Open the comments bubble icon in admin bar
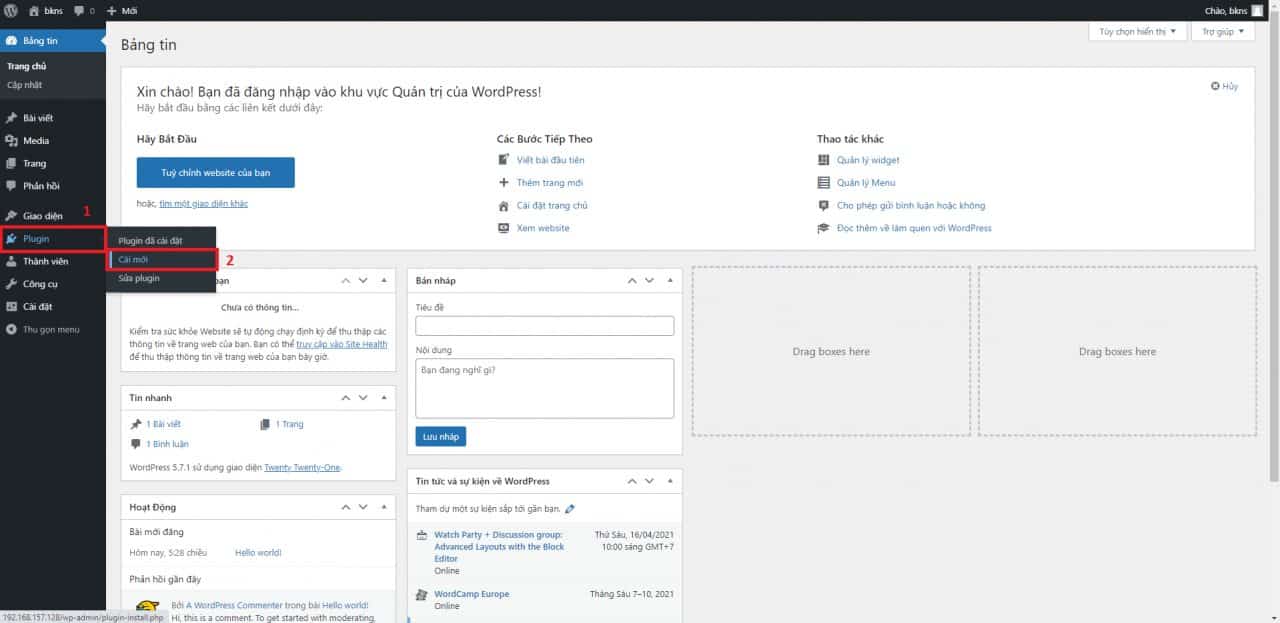1280x623 pixels. click(x=79, y=10)
